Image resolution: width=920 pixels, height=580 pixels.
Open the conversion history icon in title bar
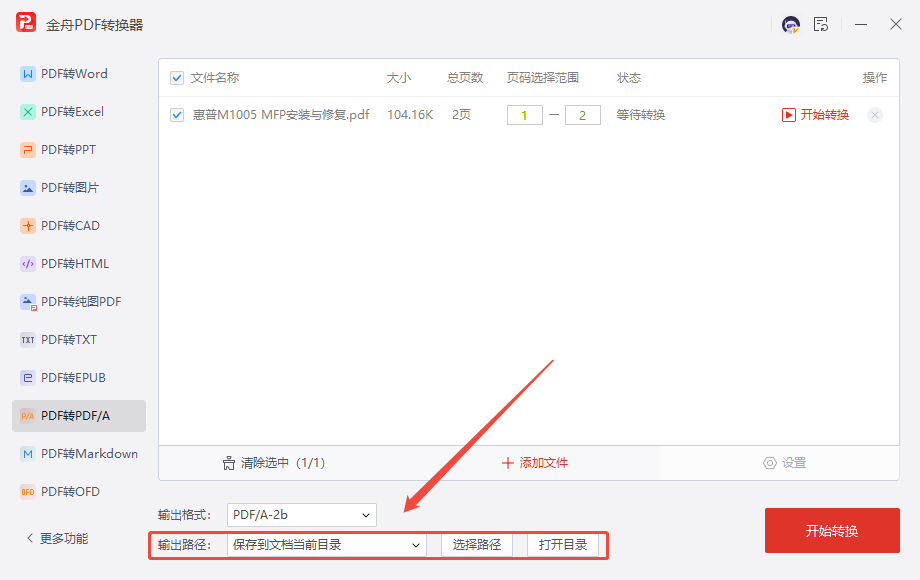[x=821, y=24]
